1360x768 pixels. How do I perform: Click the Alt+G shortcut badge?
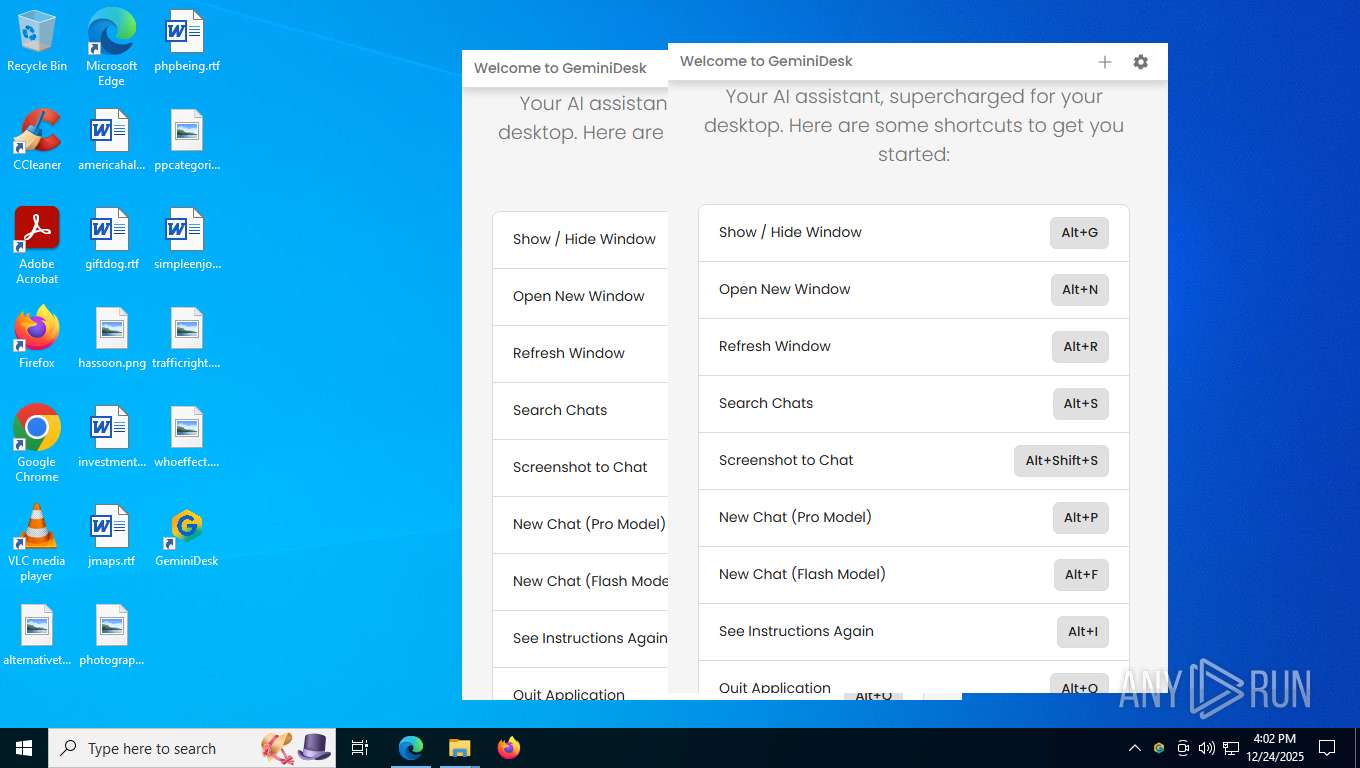coord(1079,233)
